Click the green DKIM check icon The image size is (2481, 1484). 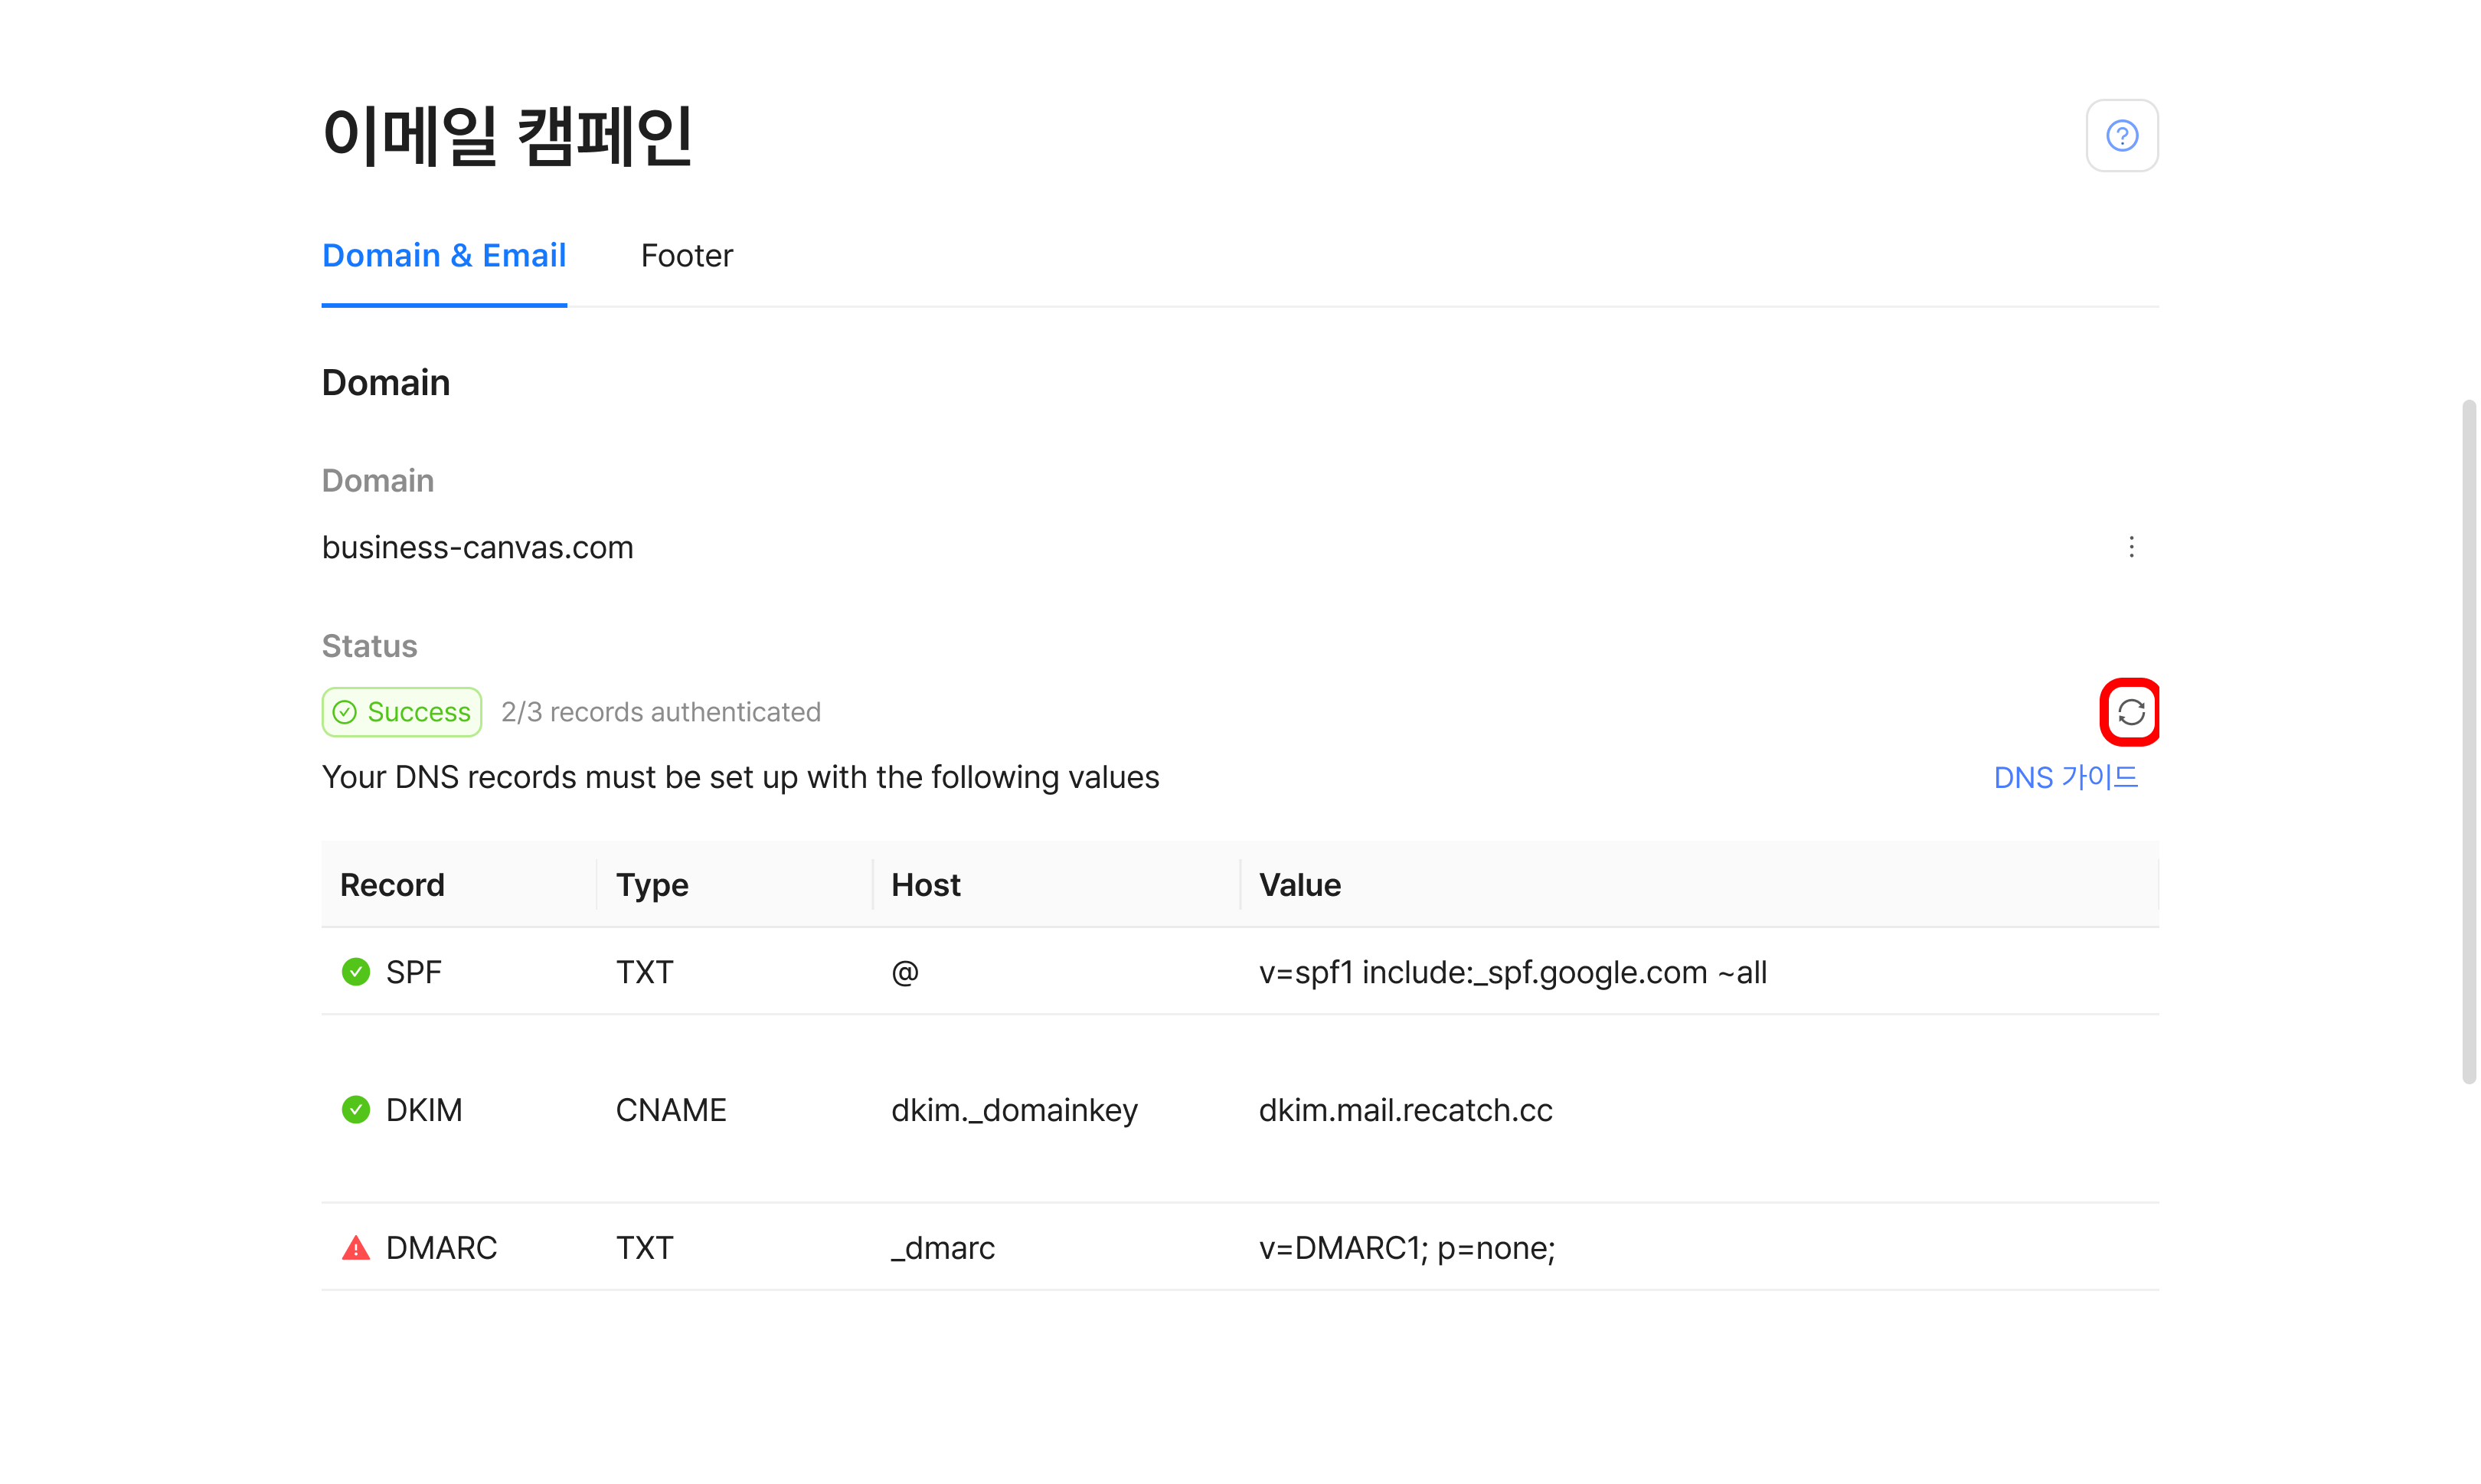point(356,1110)
